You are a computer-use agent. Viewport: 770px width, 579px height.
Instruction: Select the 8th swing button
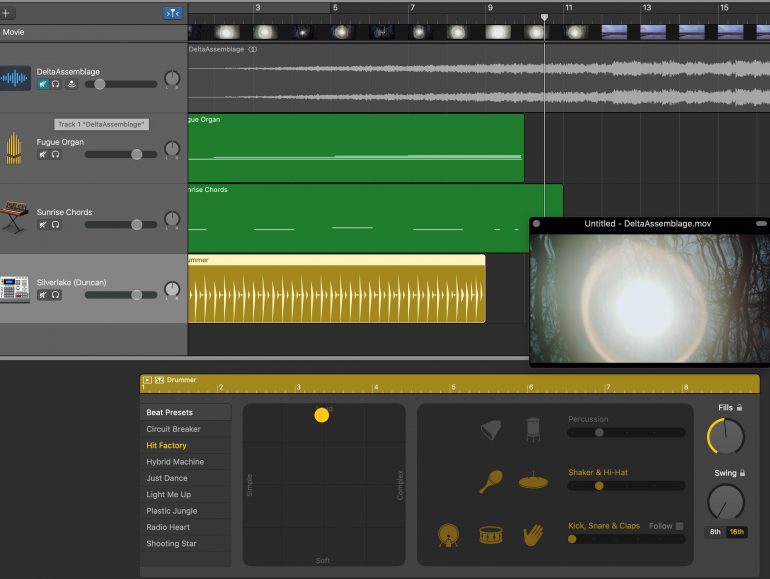tap(715, 532)
